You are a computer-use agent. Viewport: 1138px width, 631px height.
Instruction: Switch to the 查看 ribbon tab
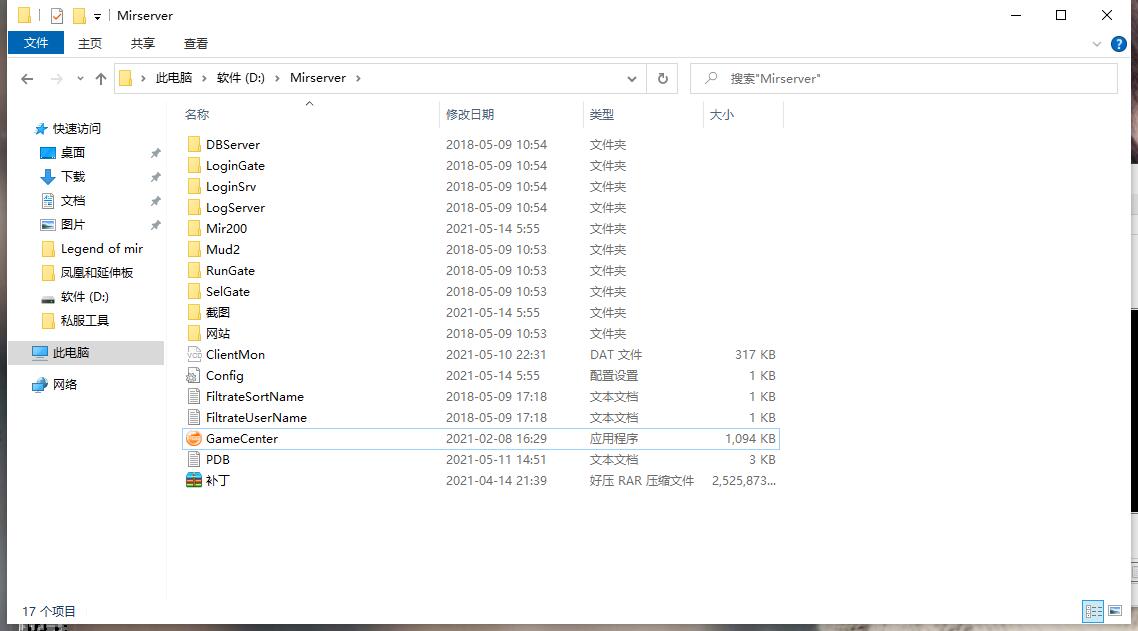click(x=196, y=43)
